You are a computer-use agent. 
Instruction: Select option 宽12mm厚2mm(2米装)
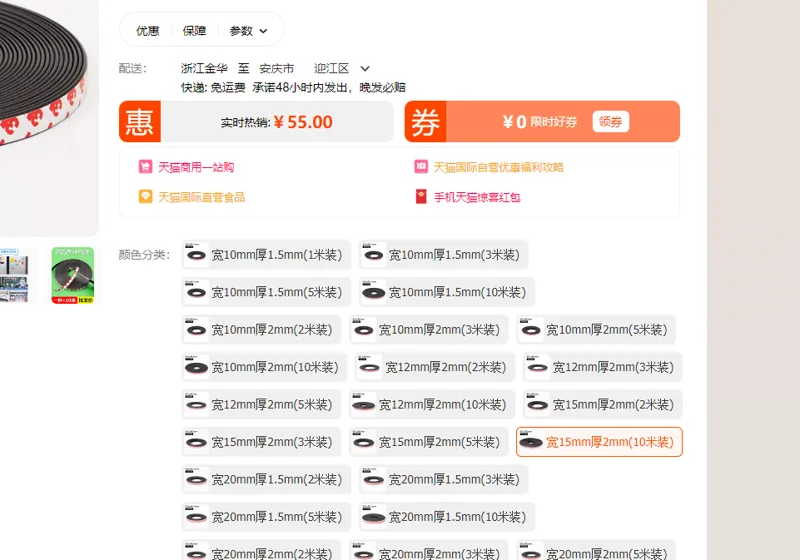pyautogui.click(x=435, y=367)
